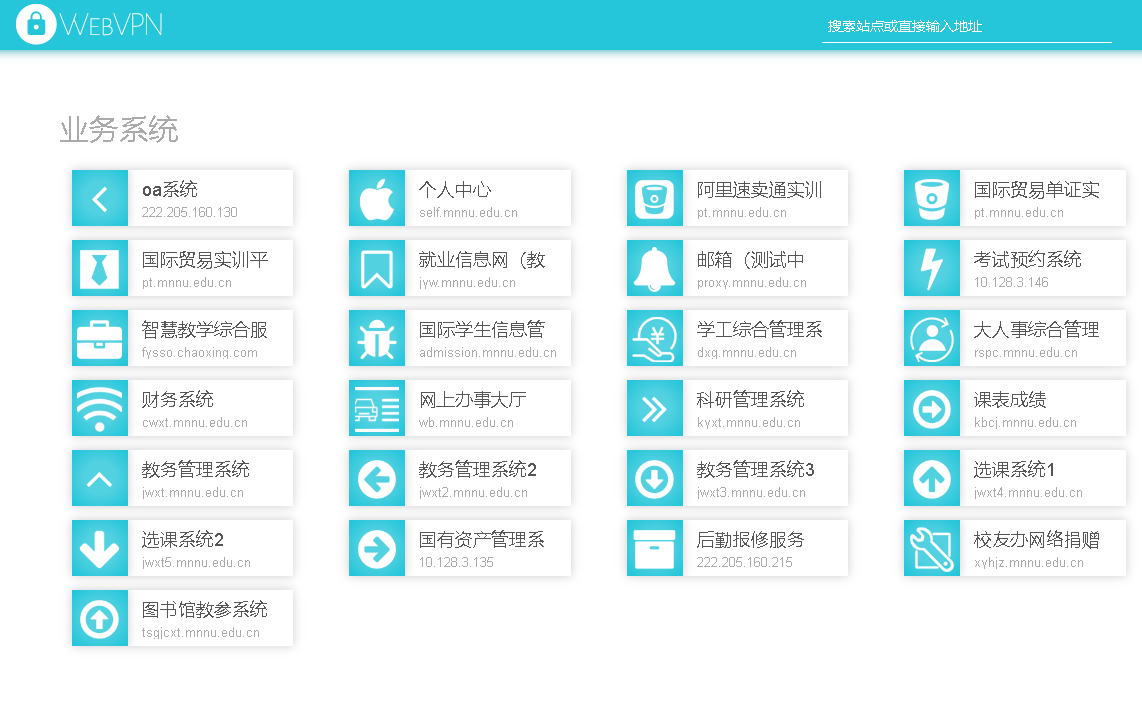Viewport: 1142px width, 707px height.
Task: Open the oa系统 left chevron icon
Action: click(x=100, y=199)
